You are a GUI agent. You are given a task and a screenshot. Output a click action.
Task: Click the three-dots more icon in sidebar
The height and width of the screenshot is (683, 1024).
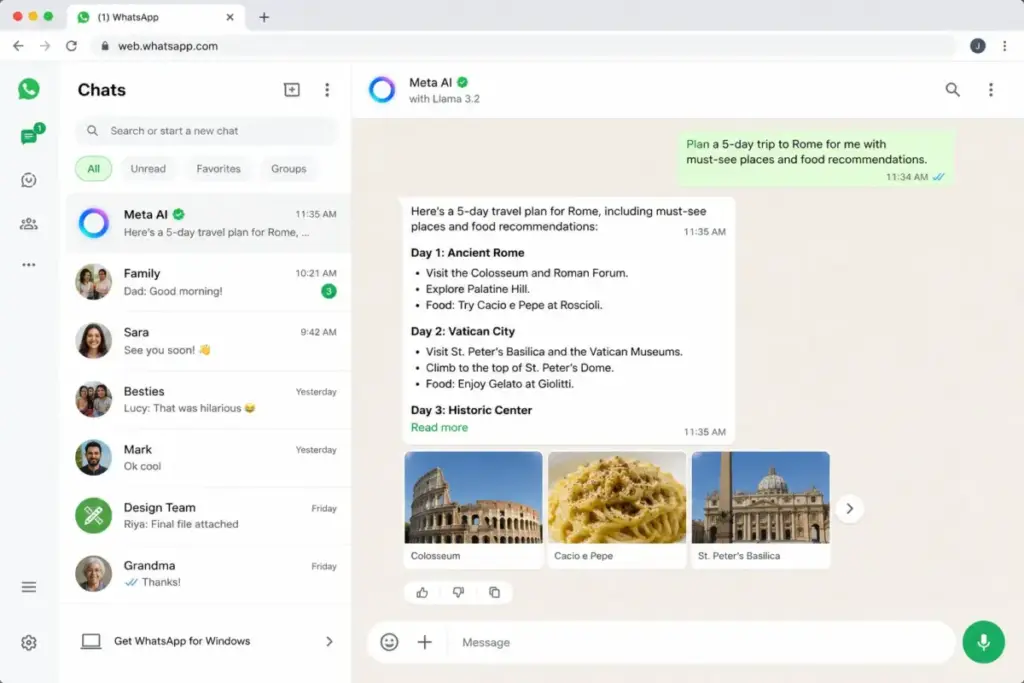[x=29, y=265]
